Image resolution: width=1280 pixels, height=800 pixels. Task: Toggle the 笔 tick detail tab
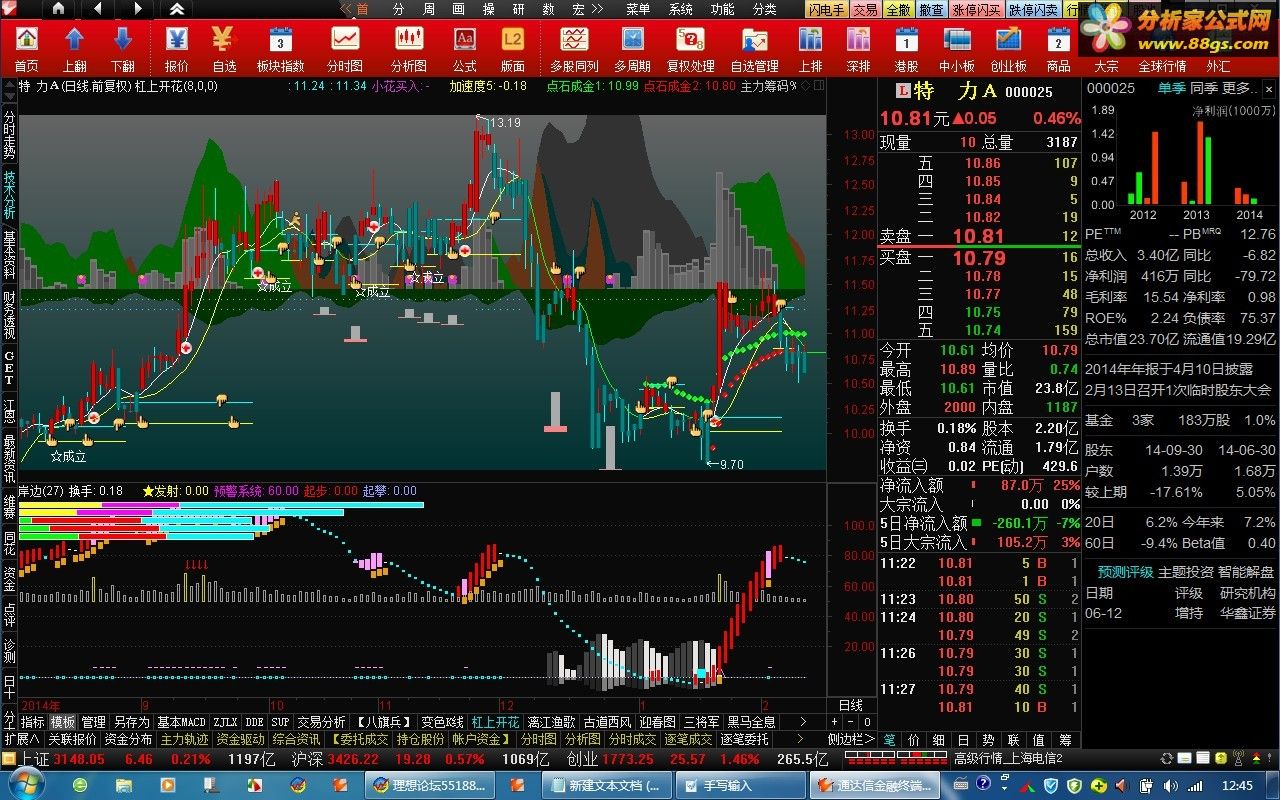coord(889,739)
